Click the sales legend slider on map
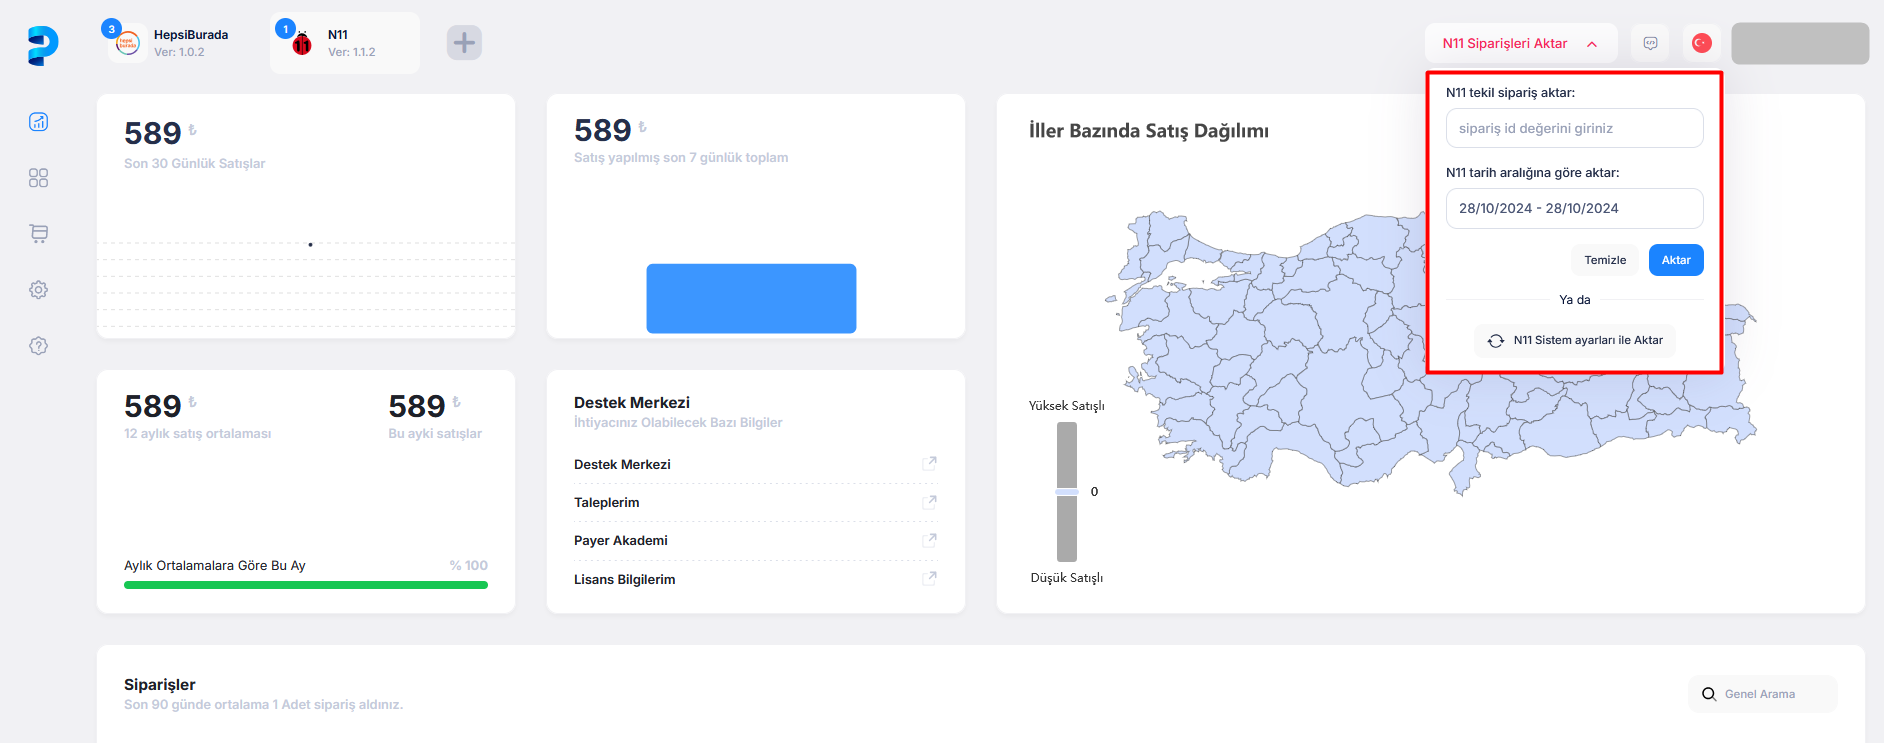The image size is (1884, 743). (1067, 492)
